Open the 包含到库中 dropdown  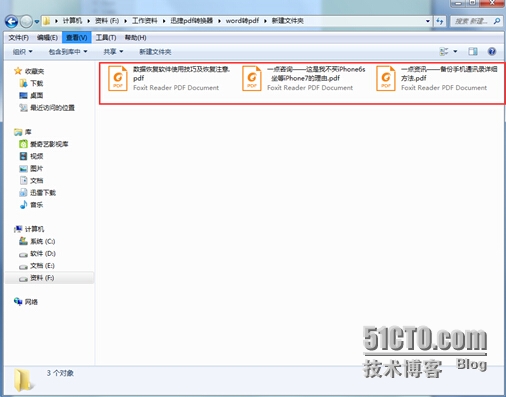click(x=68, y=52)
